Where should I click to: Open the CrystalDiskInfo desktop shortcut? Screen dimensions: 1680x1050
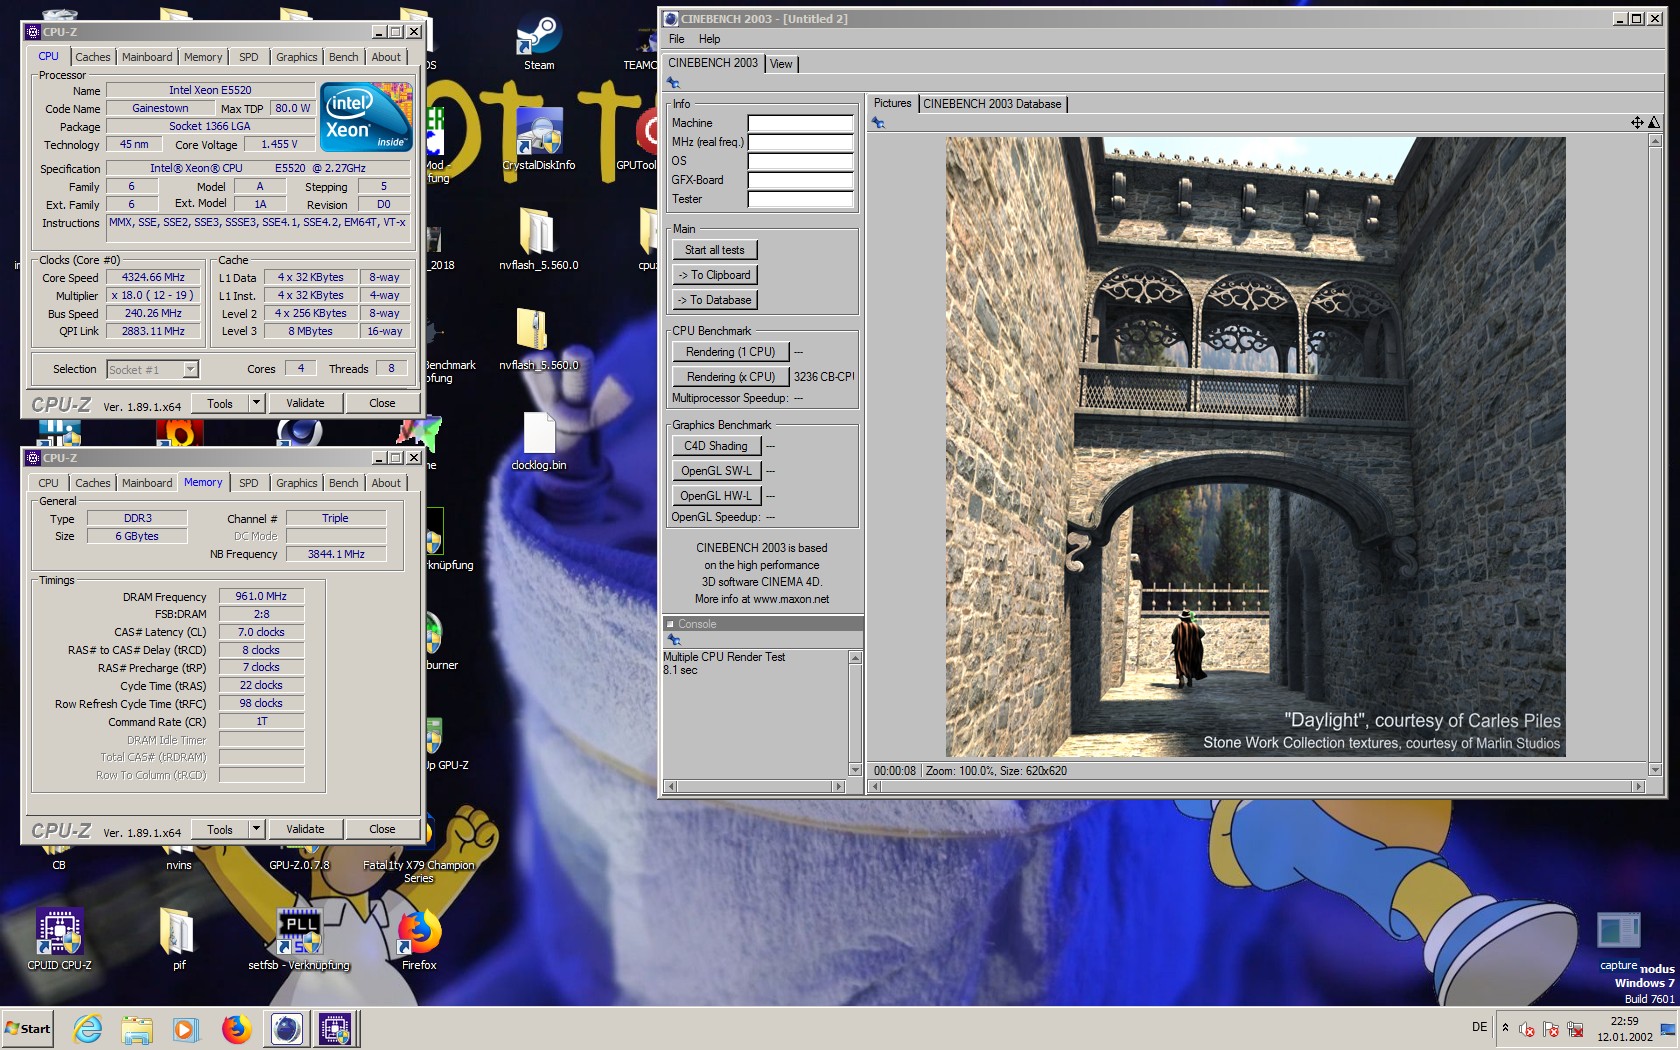coord(539,139)
